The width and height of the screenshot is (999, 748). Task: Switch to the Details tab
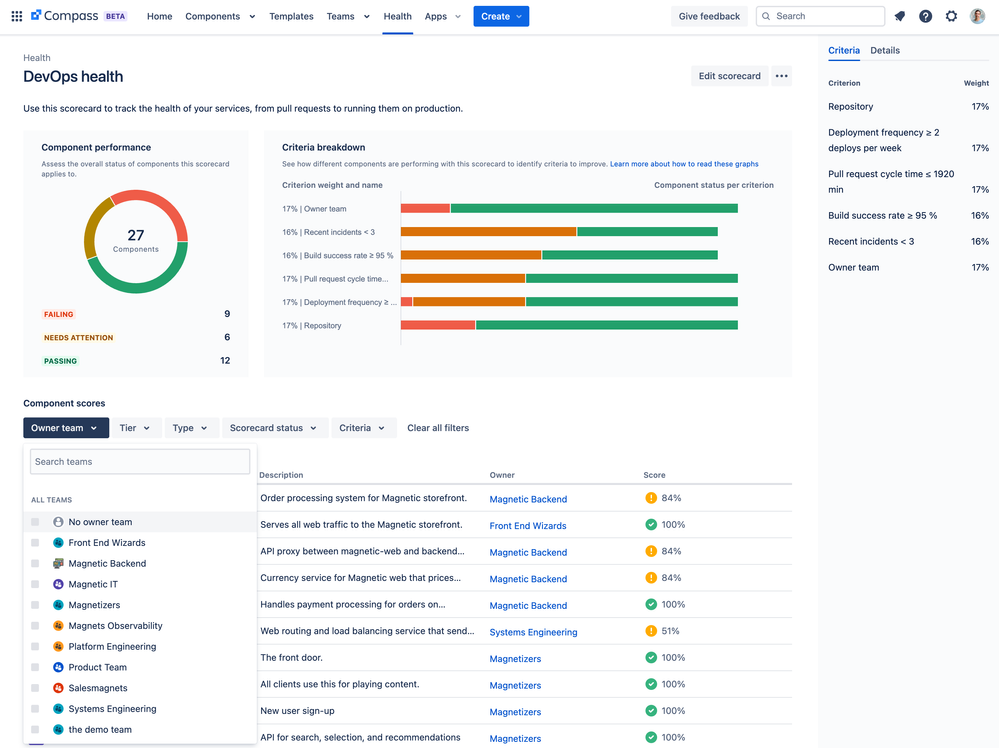tap(884, 50)
